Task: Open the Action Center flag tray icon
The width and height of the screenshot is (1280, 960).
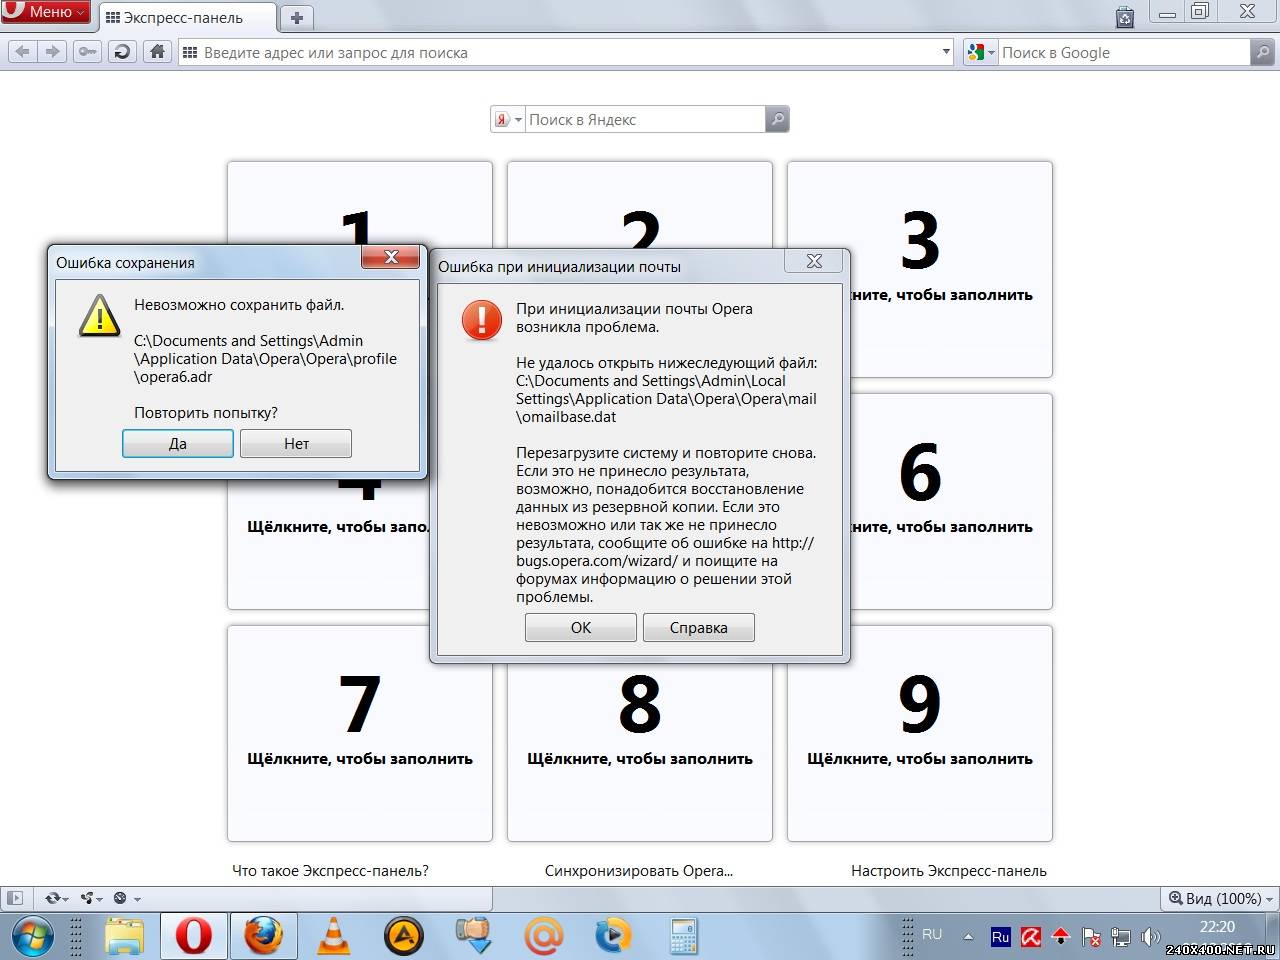Action: (x=1092, y=937)
